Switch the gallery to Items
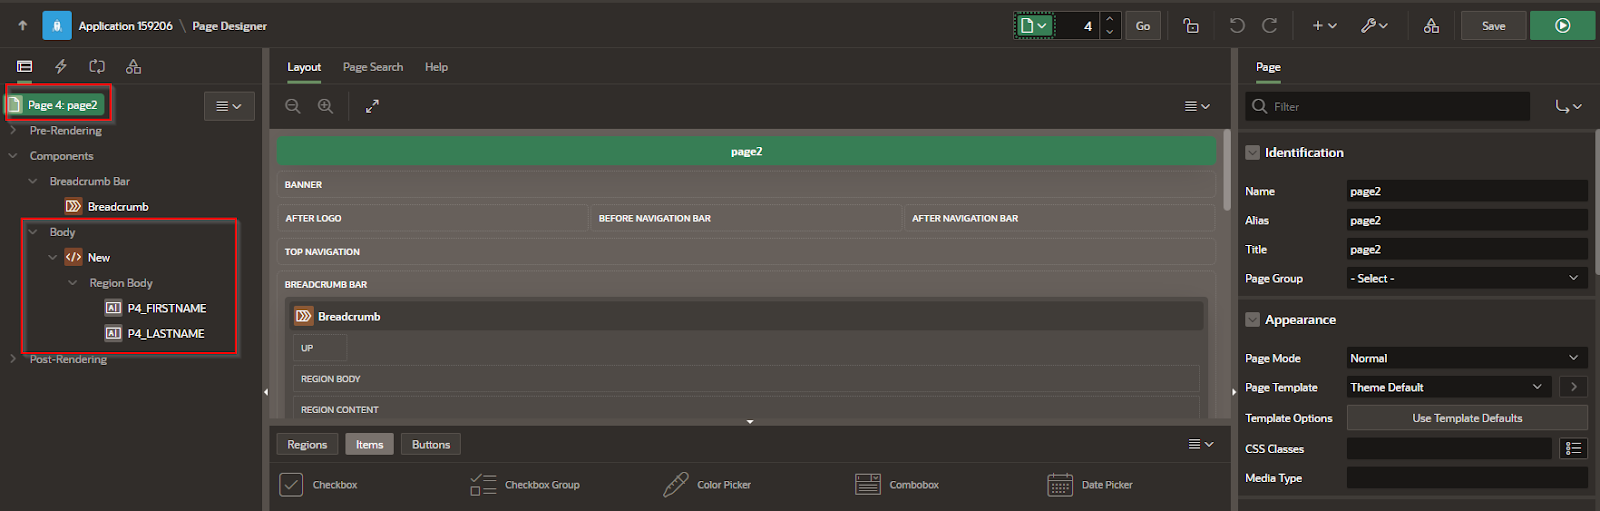 coord(369,445)
